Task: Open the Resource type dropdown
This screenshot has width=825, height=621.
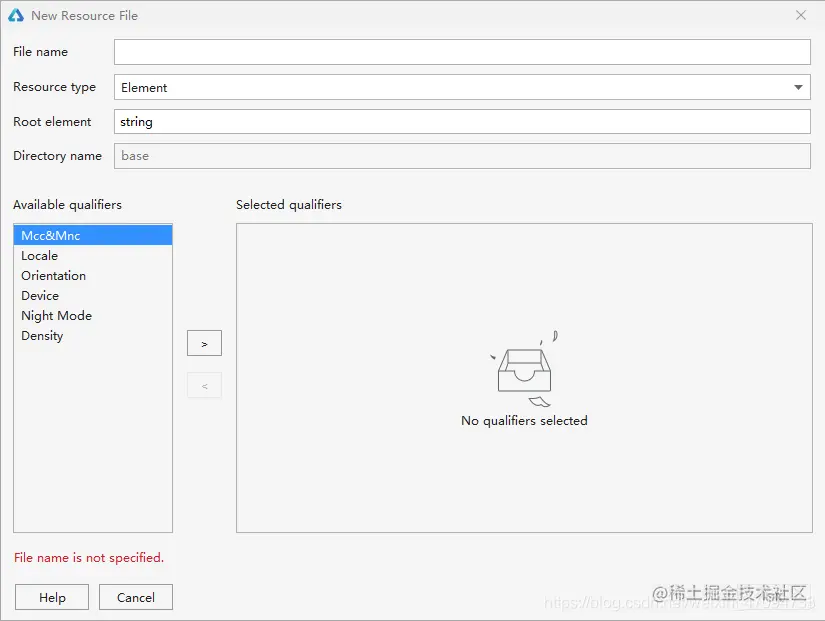Action: click(x=462, y=87)
